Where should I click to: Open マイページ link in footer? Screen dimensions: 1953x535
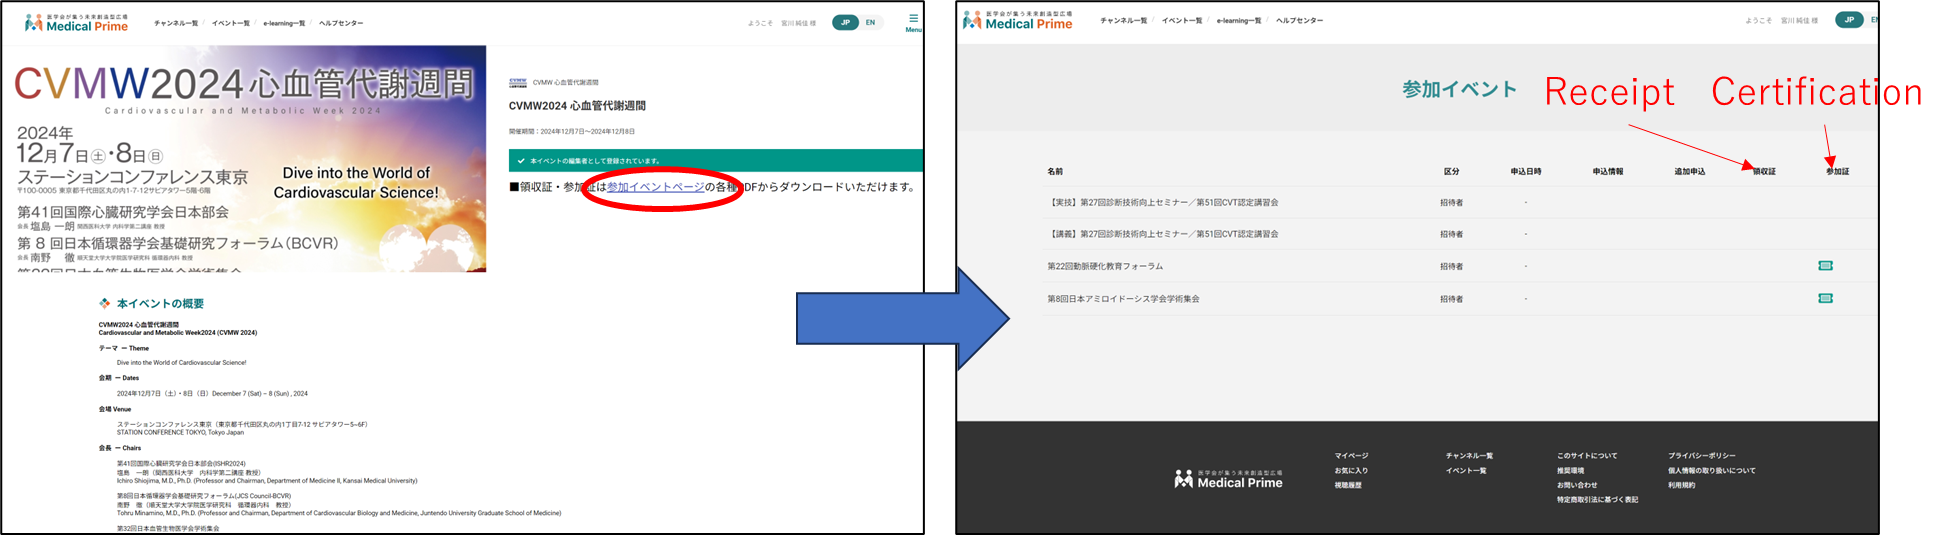pyautogui.click(x=1351, y=456)
